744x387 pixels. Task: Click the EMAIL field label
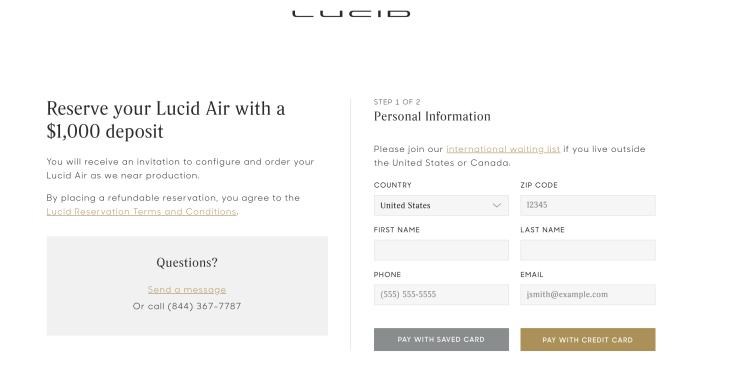tap(531, 275)
